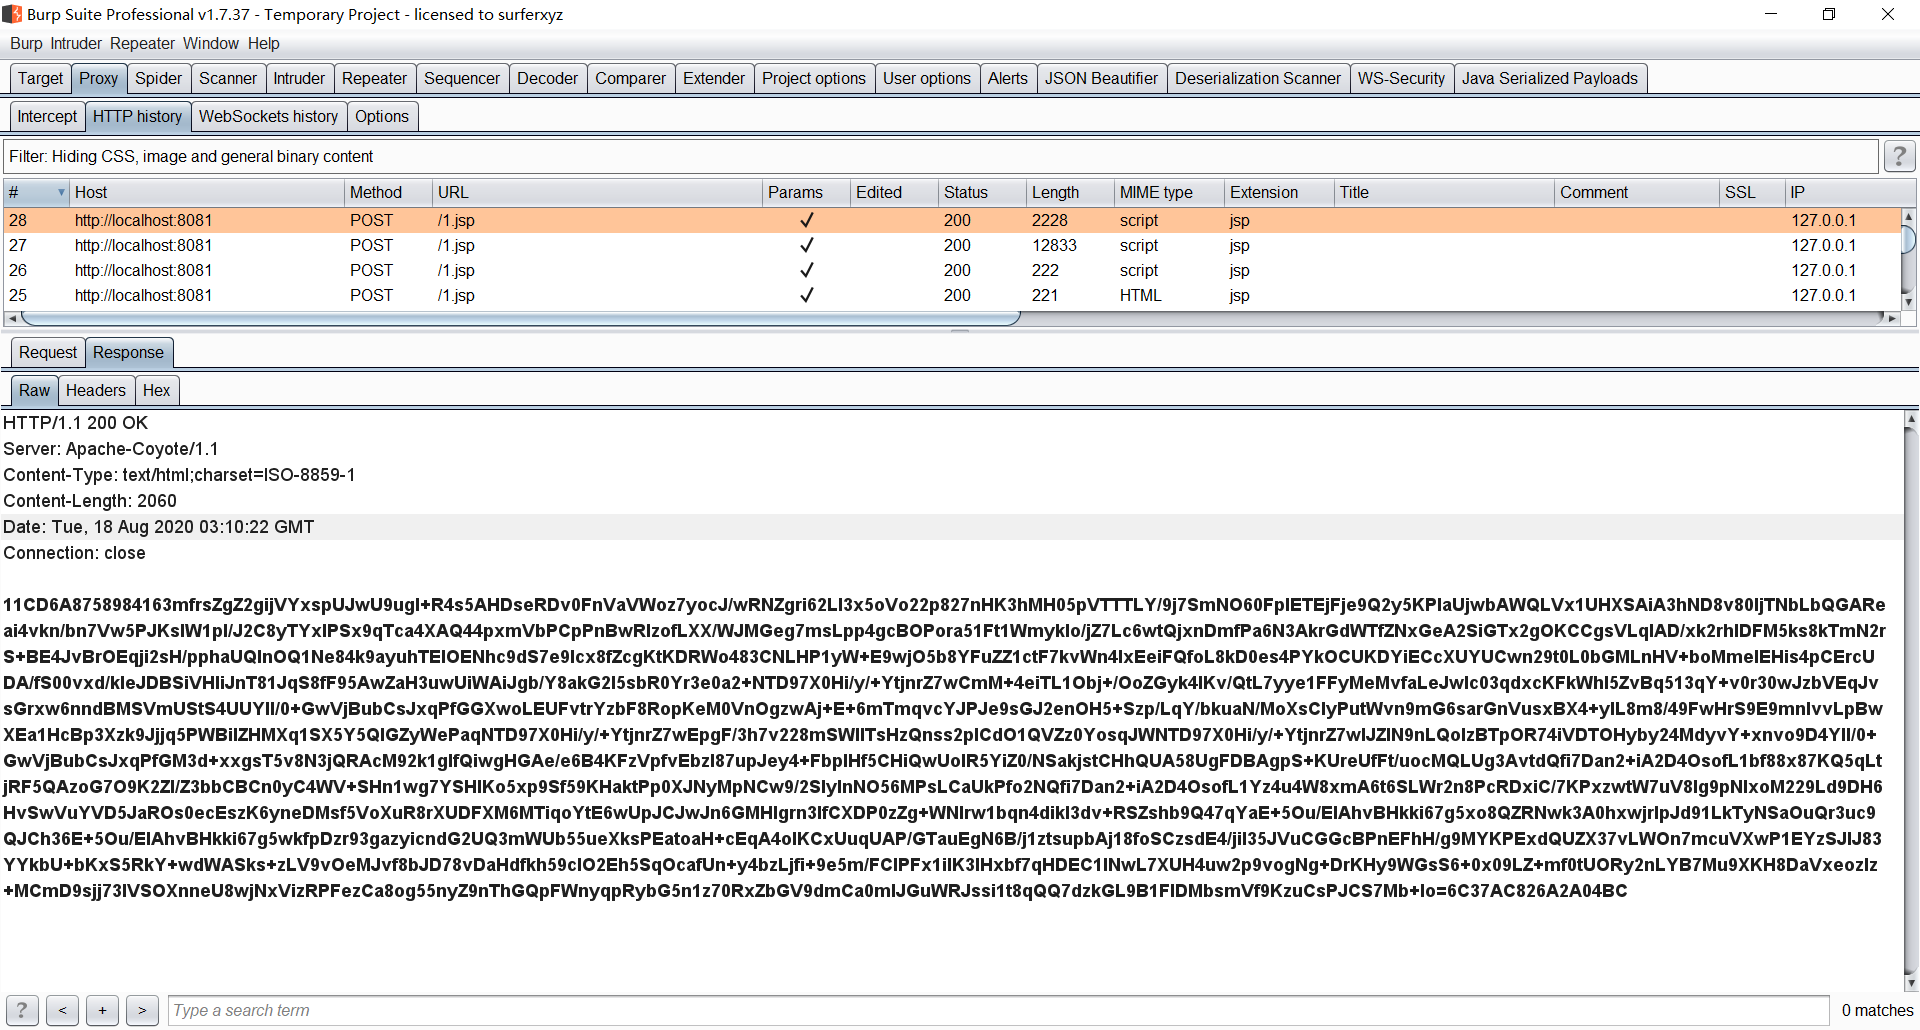This screenshot has width=1920, height=1030.
Task: Click response pane scroll-down arrow
Action: pyautogui.click(x=1911, y=984)
